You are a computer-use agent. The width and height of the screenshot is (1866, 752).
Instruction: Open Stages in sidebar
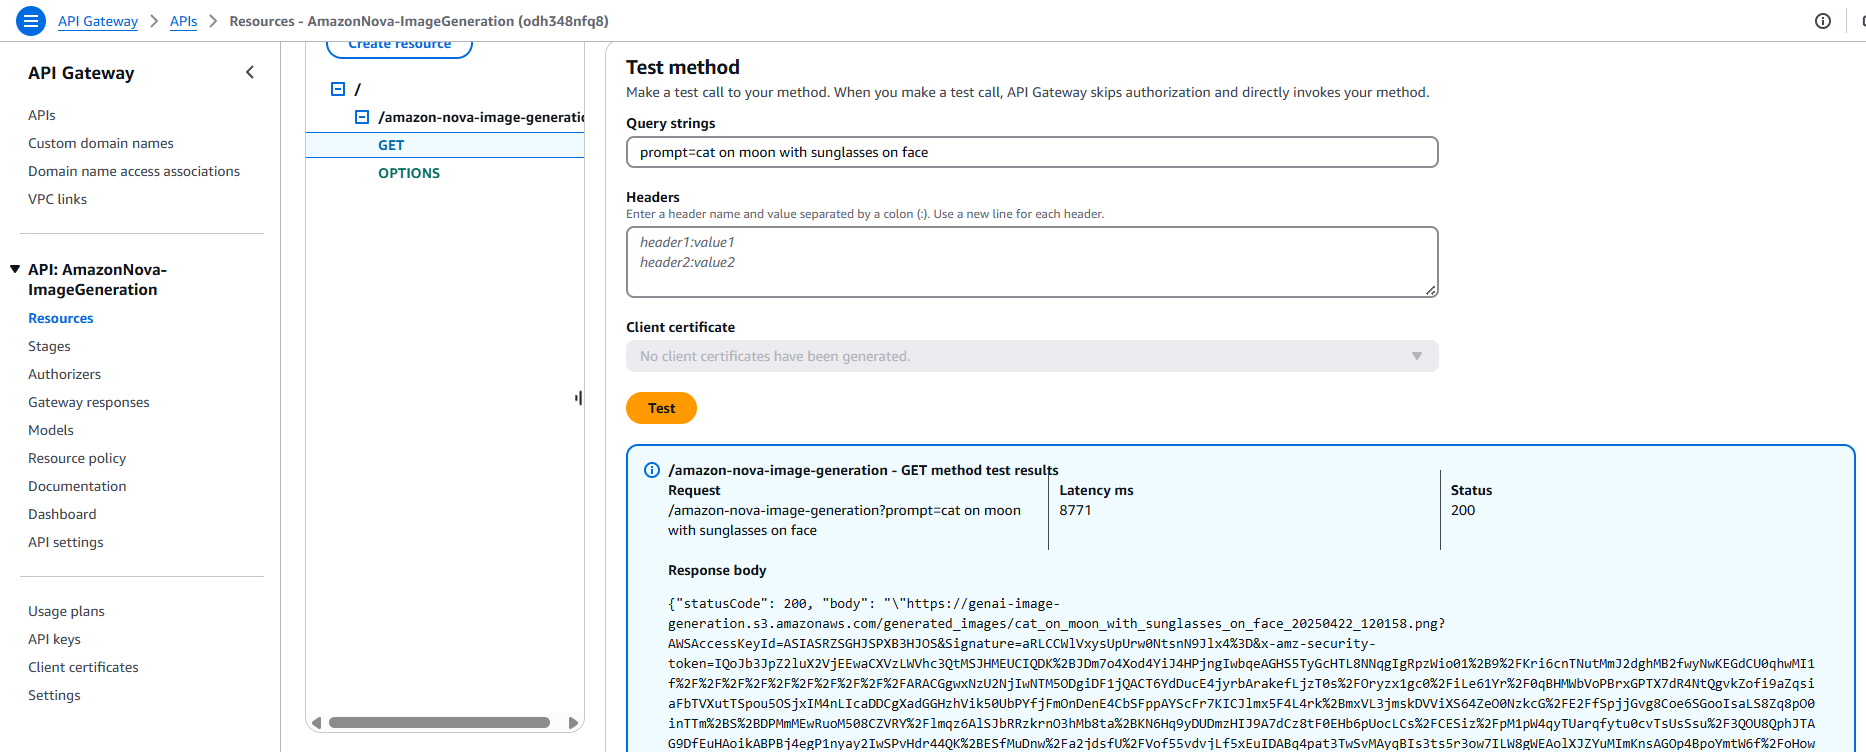tap(49, 346)
